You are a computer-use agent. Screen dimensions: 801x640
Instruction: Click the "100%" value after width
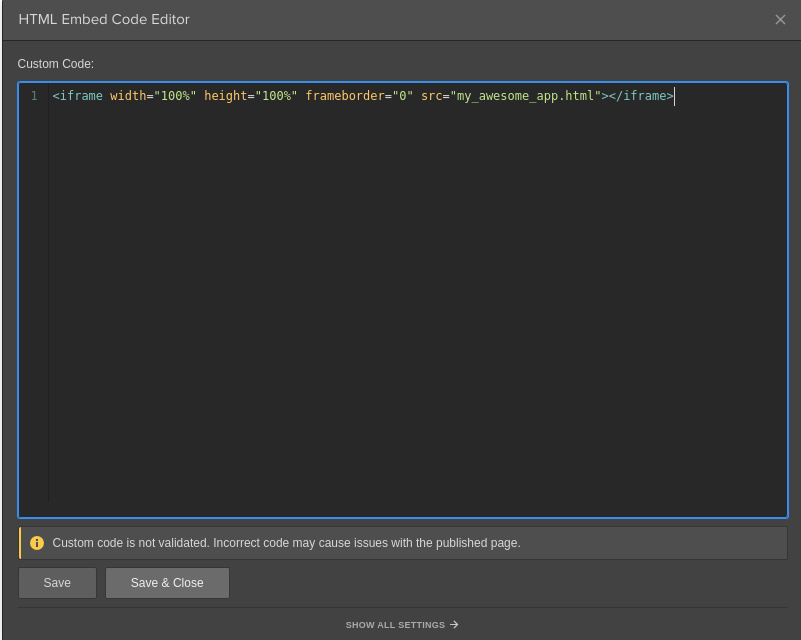[175, 96]
